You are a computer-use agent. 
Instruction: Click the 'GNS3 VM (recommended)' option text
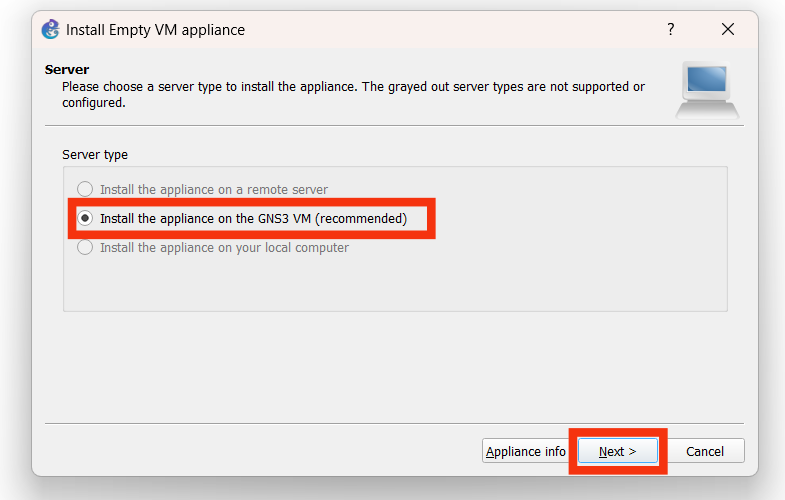253,218
